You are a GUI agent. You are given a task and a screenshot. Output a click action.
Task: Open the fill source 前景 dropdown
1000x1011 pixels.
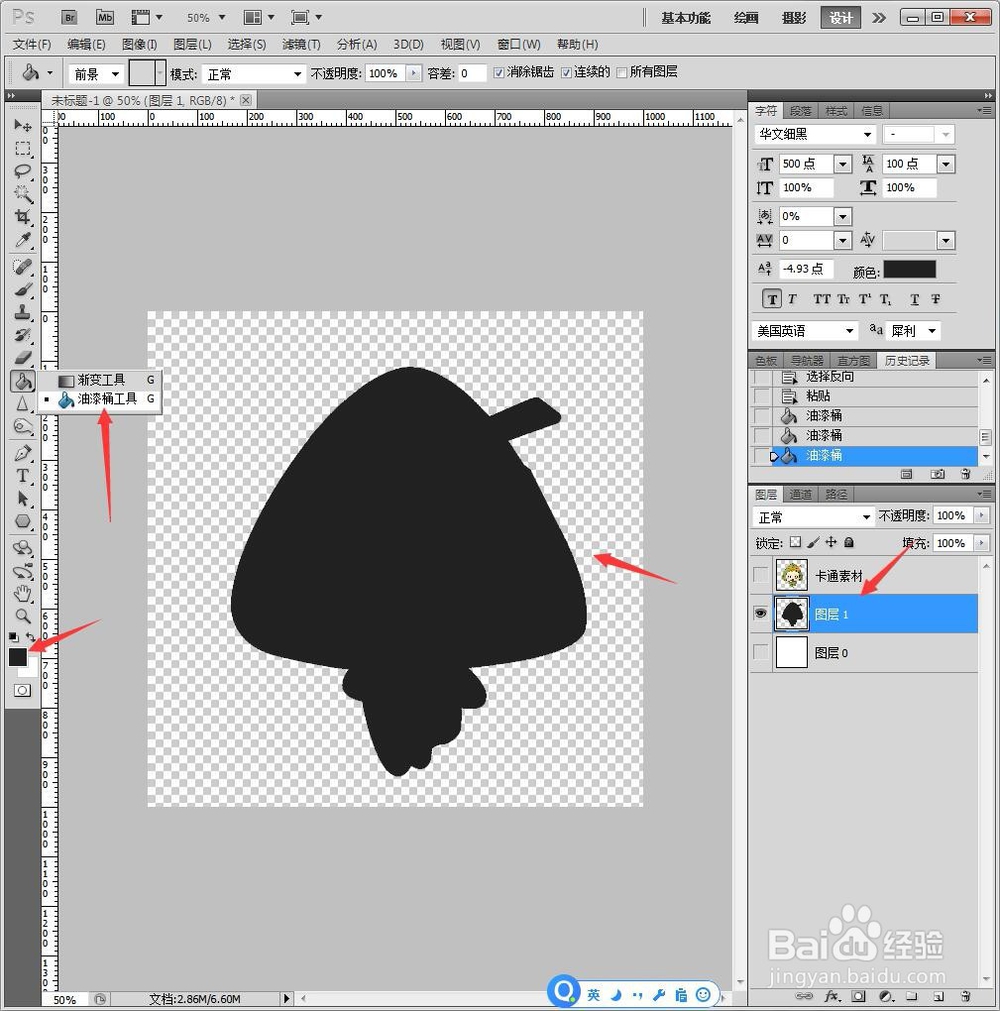point(95,74)
